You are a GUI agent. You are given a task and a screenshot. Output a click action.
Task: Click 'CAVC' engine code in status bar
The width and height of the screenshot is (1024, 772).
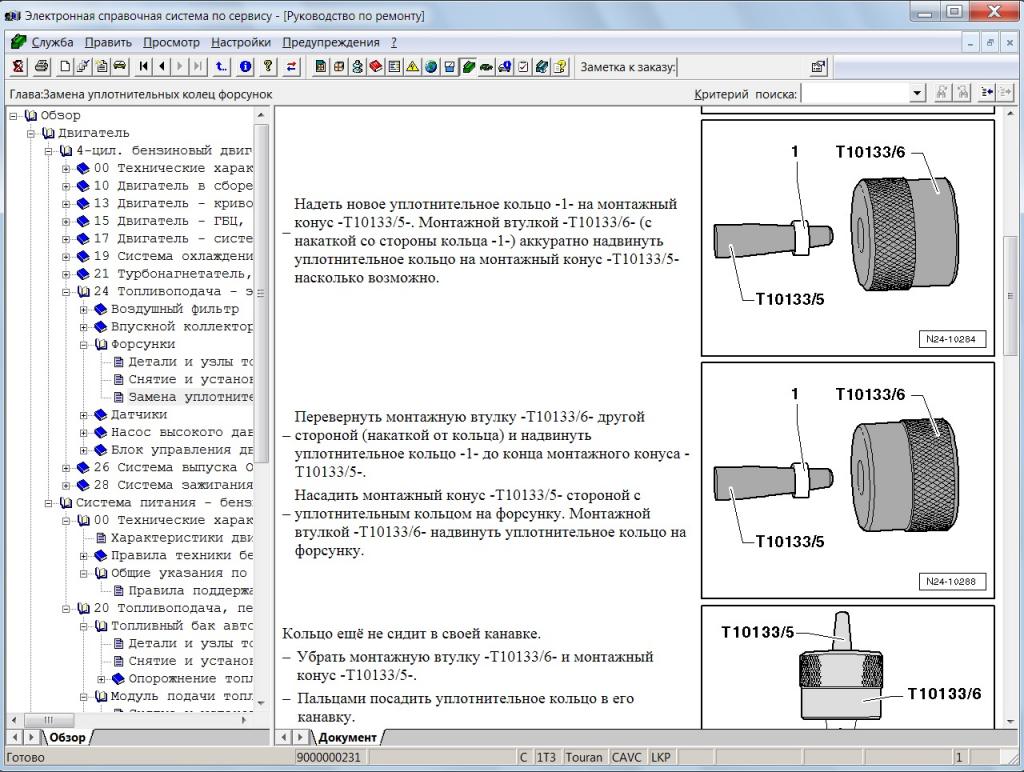[x=626, y=758]
